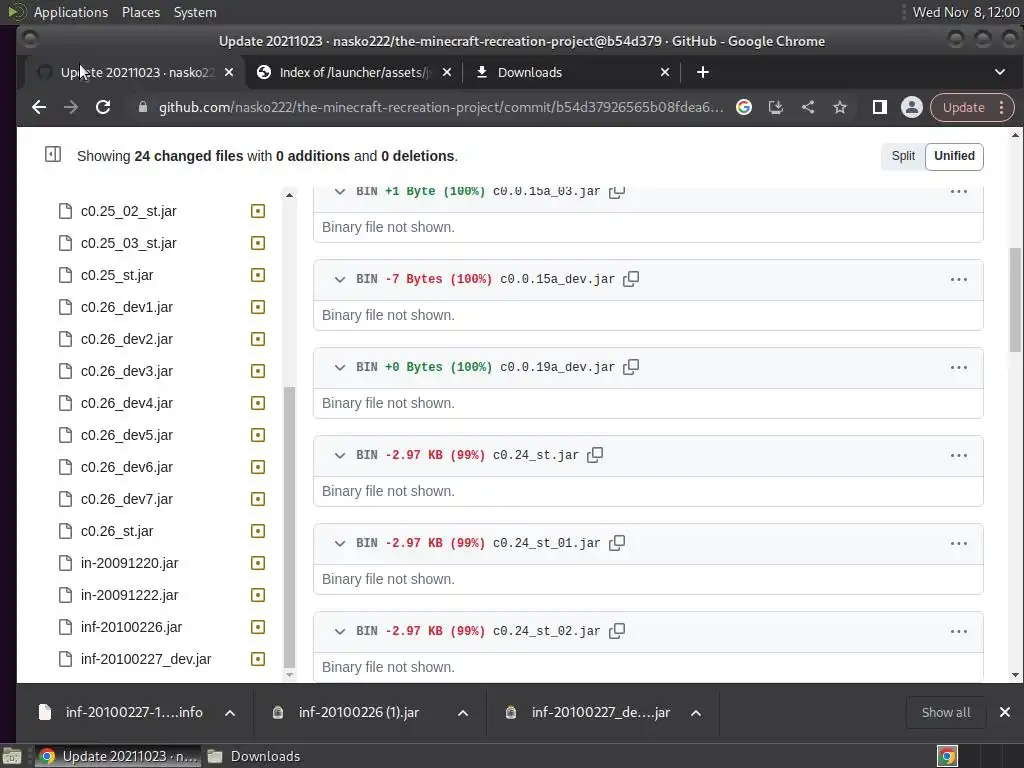Click the file tree scrollbar thumb
This screenshot has width=1024, height=768.
289,527
